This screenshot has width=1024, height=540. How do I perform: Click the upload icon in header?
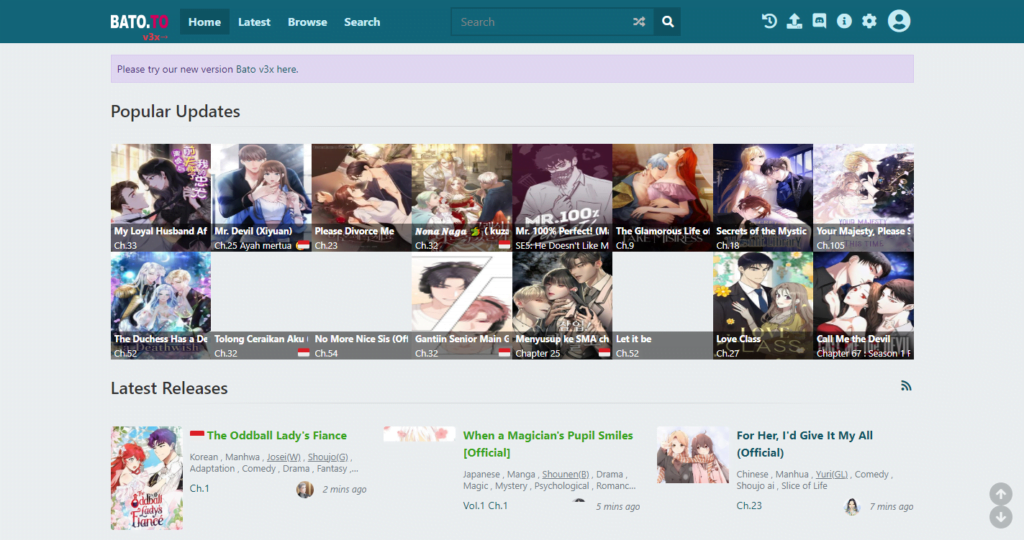coord(794,21)
